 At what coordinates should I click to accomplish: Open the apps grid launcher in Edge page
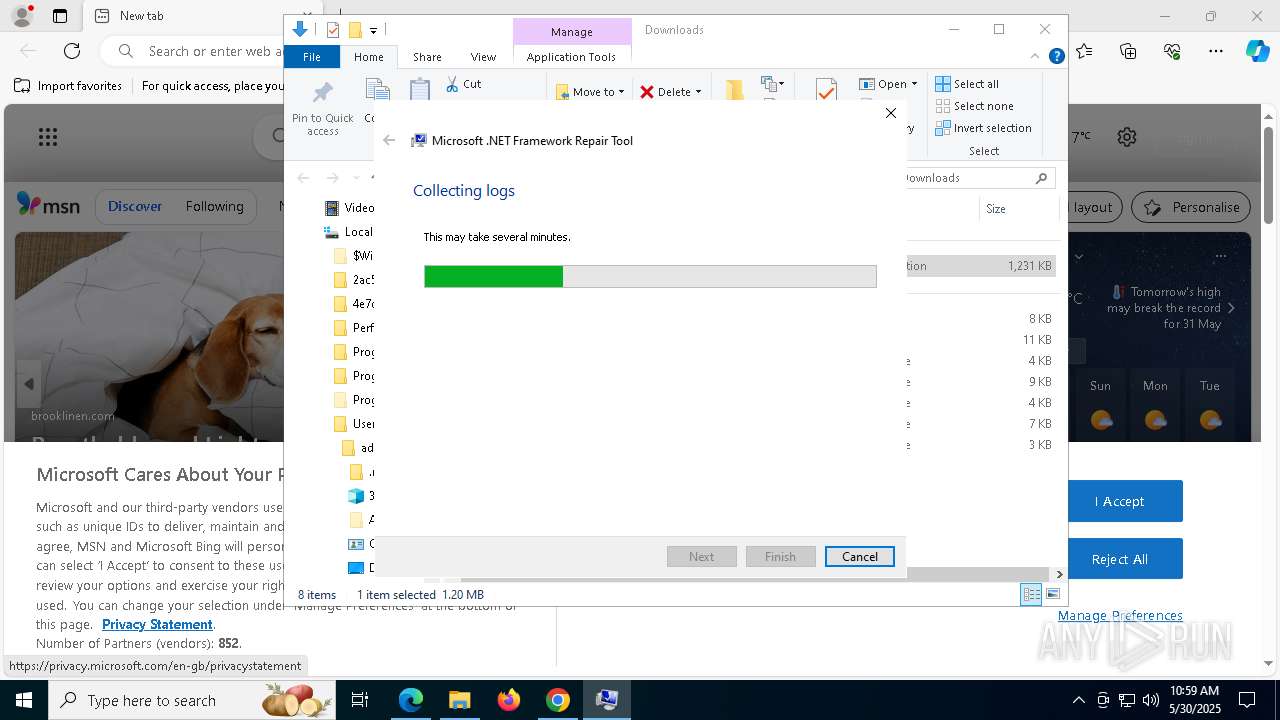click(x=47, y=137)
